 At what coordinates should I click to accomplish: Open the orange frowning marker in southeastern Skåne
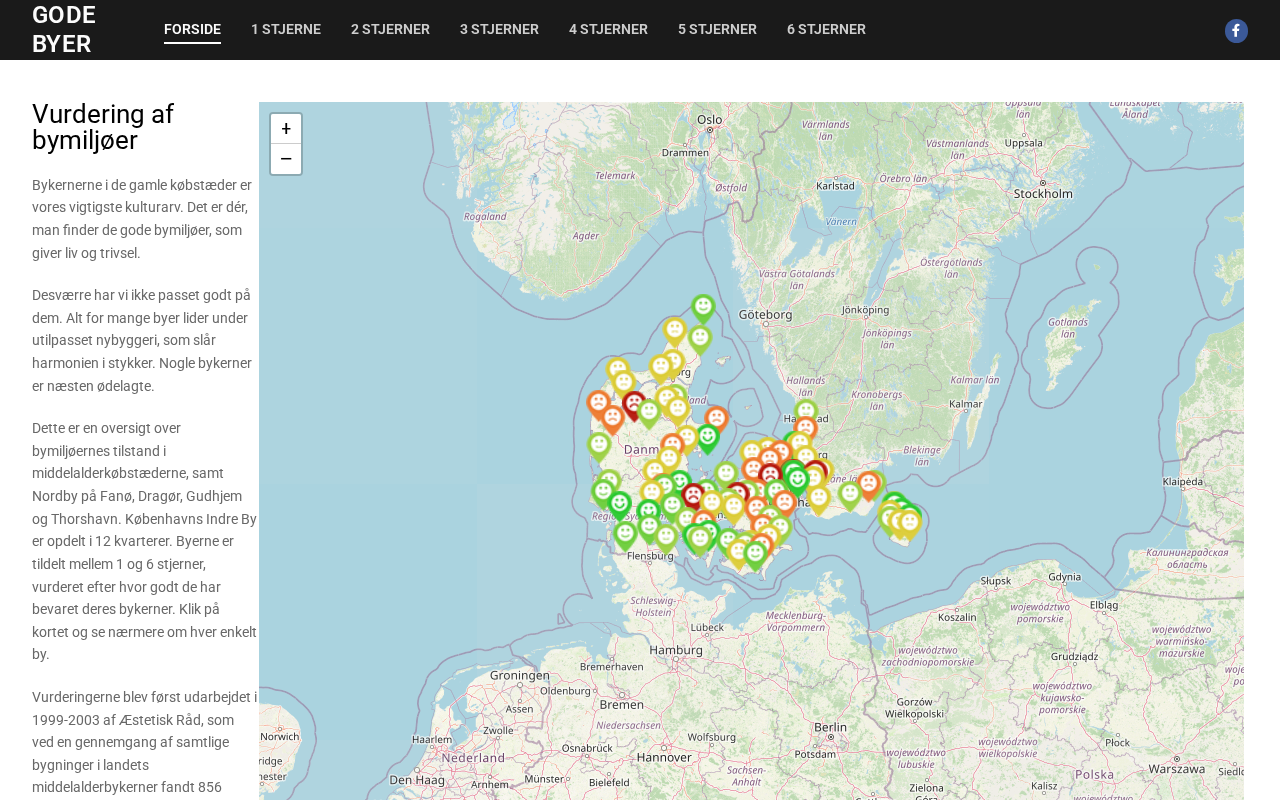coord(869,484)
